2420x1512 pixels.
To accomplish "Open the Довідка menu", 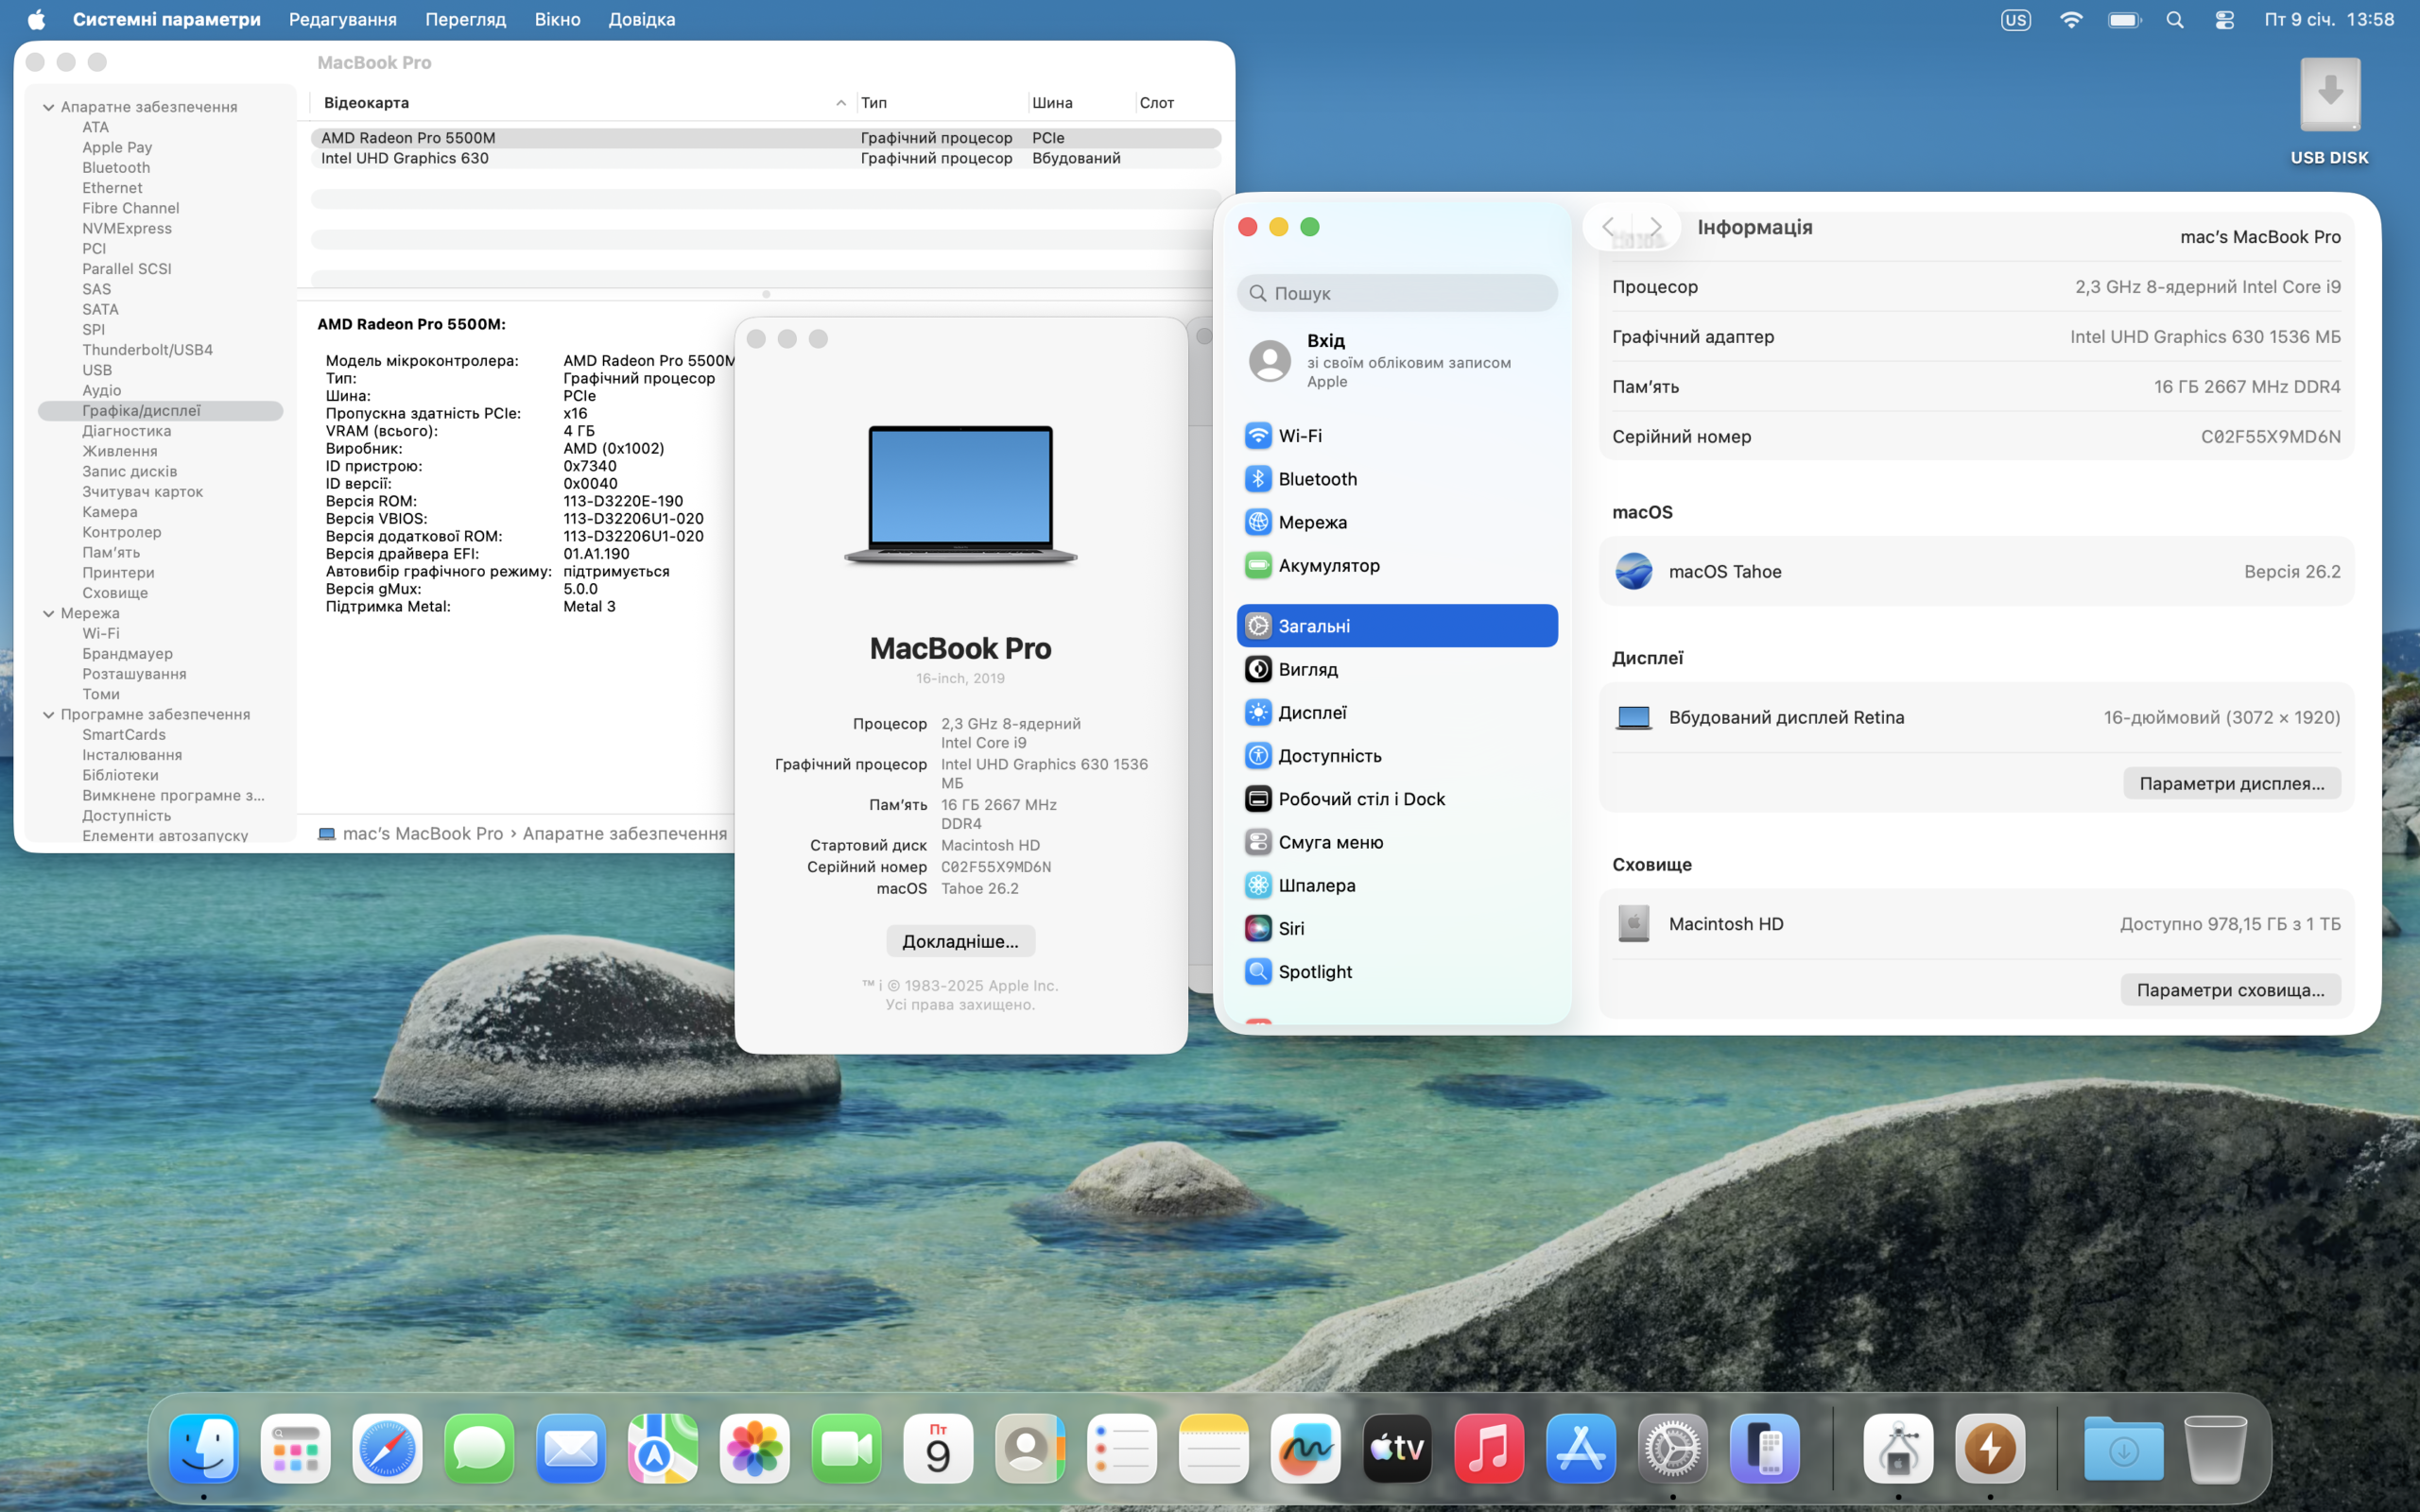I will tap(641, 20).
